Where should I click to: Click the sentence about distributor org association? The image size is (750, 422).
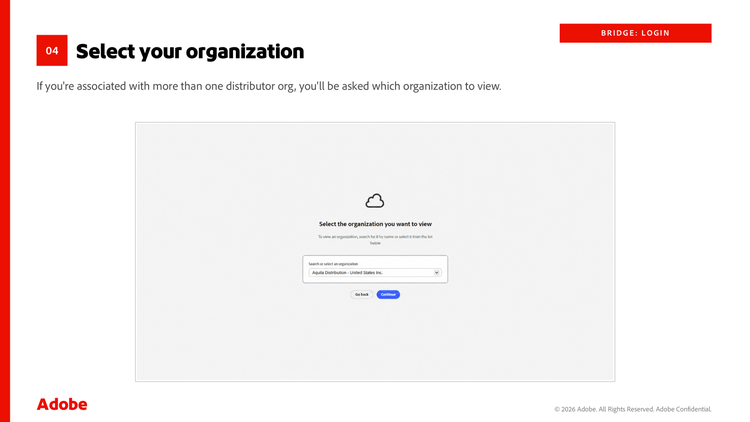(x=269, y=86)
